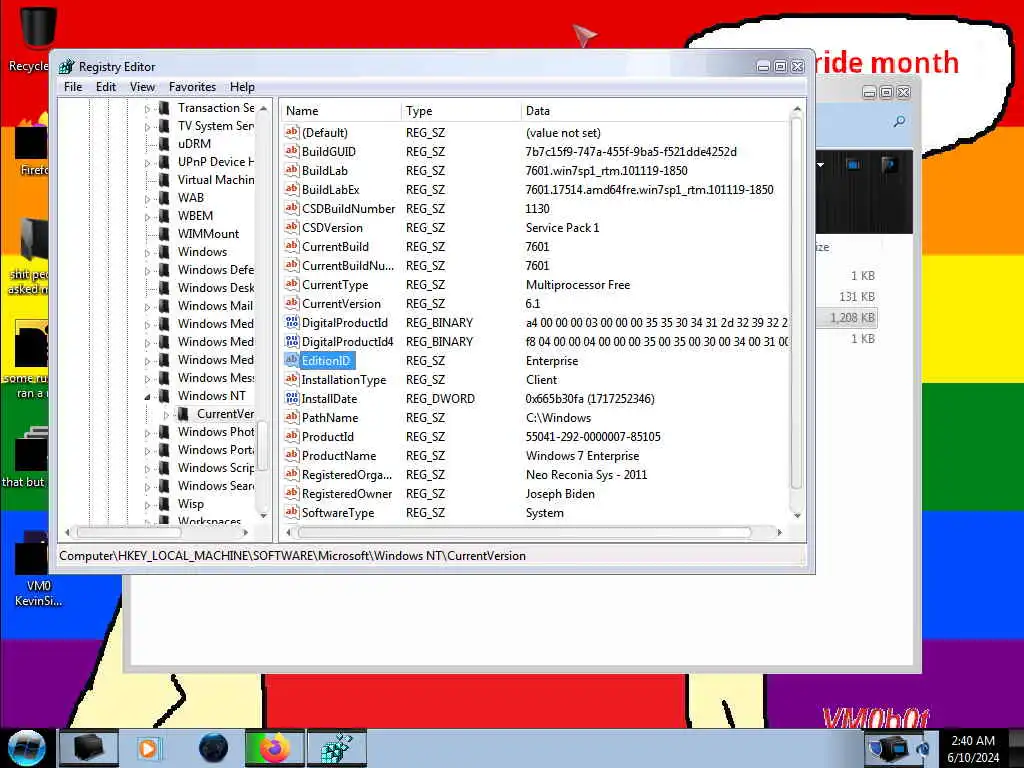Click the CSDVersion string icon
The height and width of the screenshot is (768, 1024).
(x=292, y=227)
